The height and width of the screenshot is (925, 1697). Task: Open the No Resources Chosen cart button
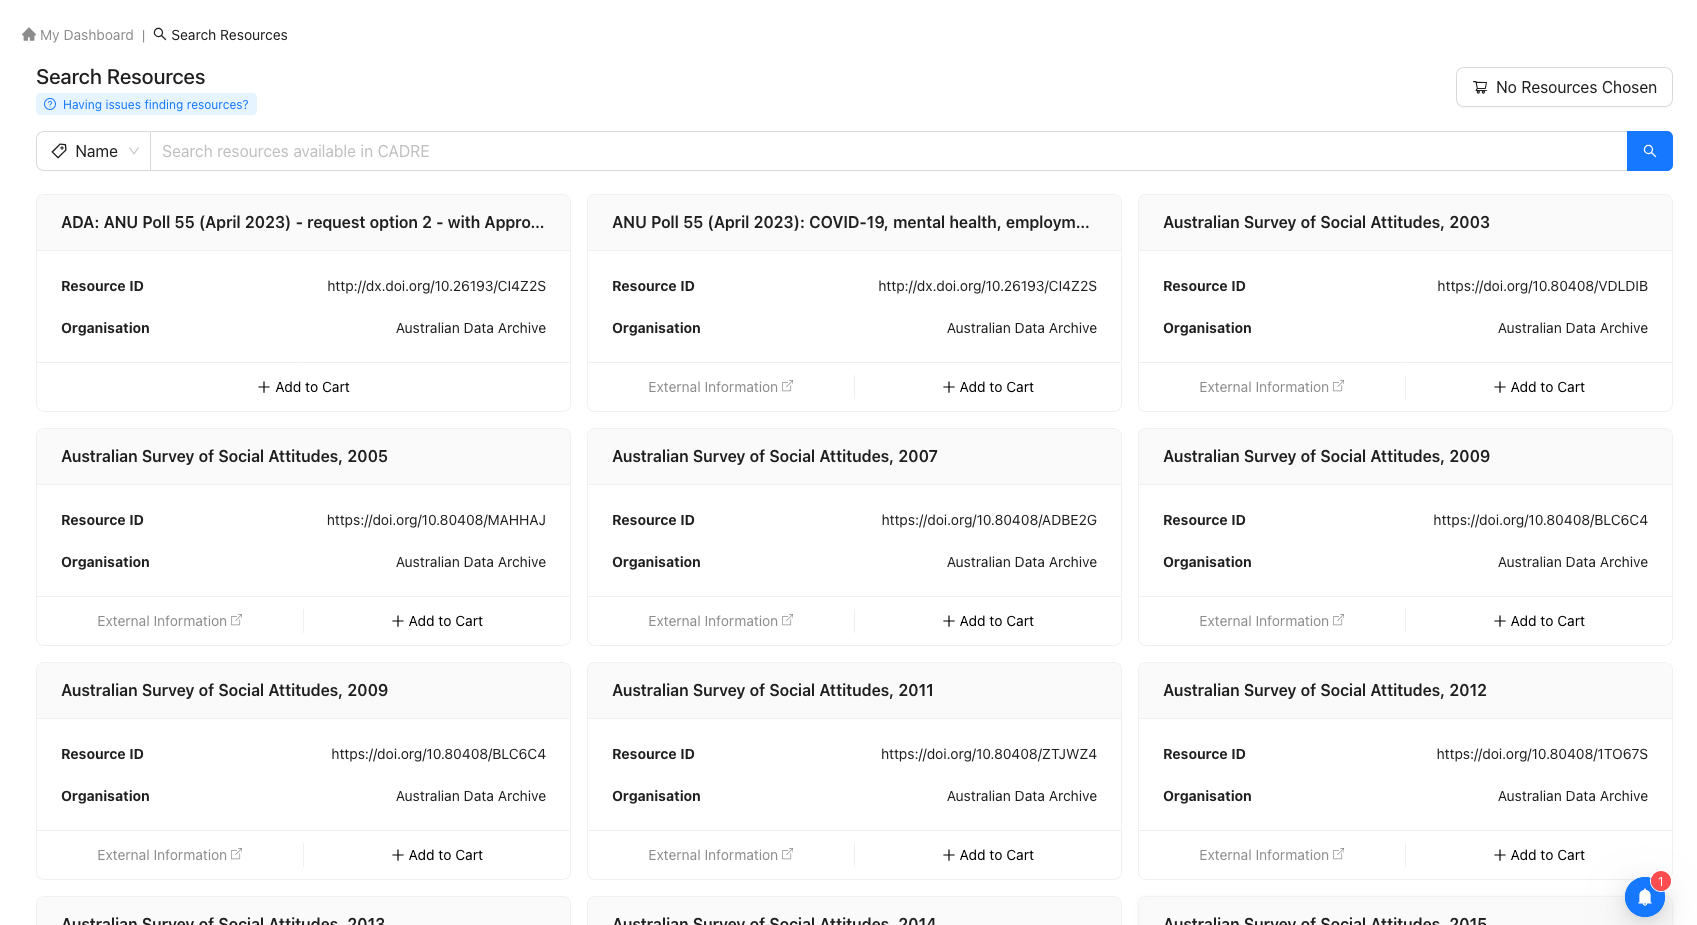pos(1564,87)
